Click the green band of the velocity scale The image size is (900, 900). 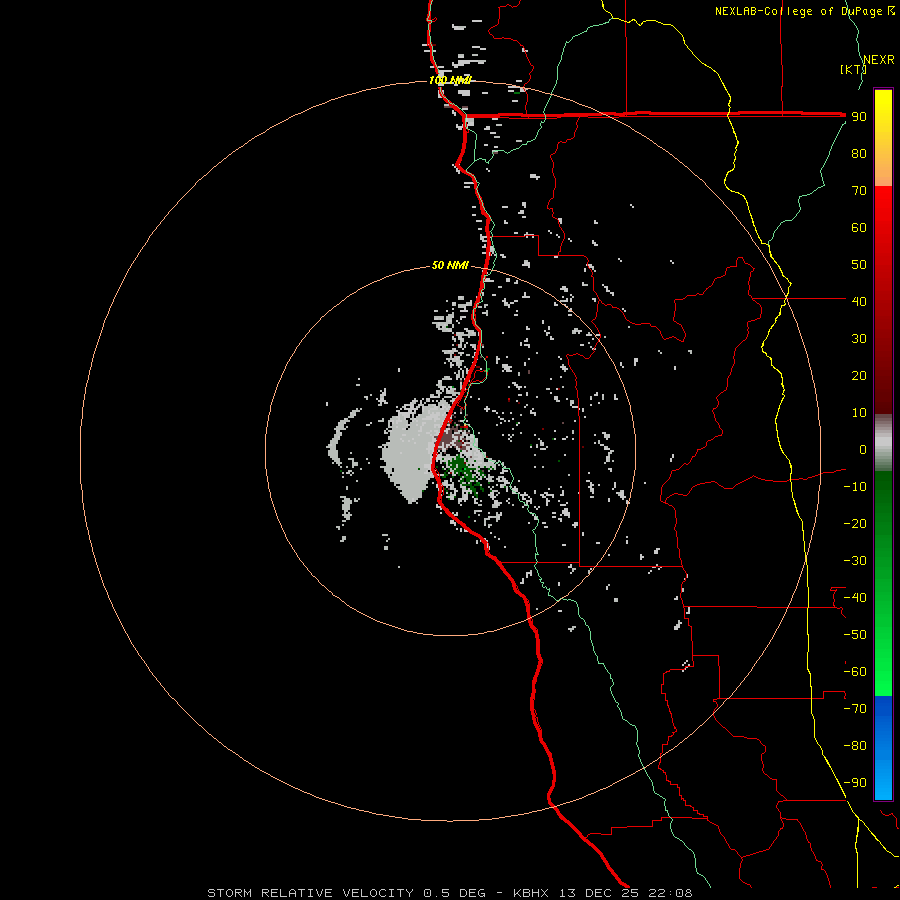[x=883, y=584]
